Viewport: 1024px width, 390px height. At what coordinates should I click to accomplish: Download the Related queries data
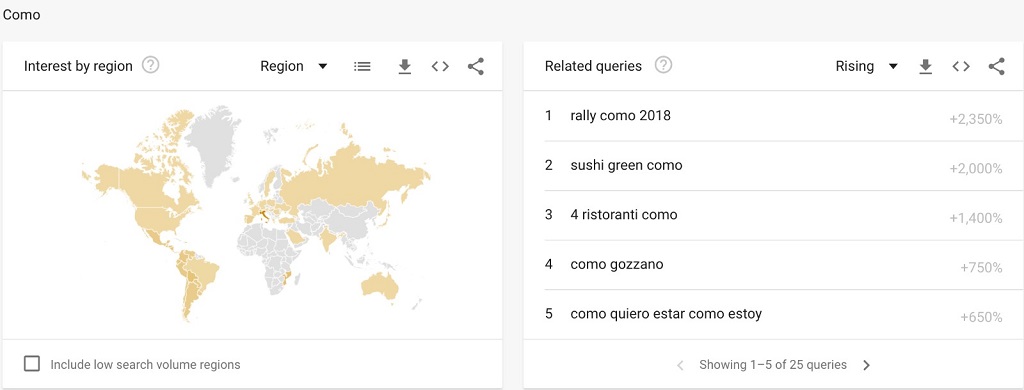click(925, 66)
